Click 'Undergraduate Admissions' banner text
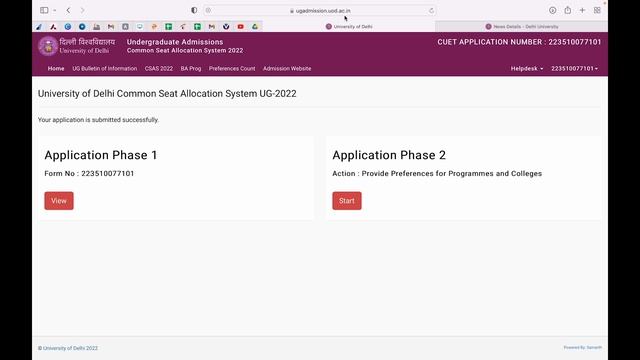The width and height of the screenshot is (640, 360). 175,42
